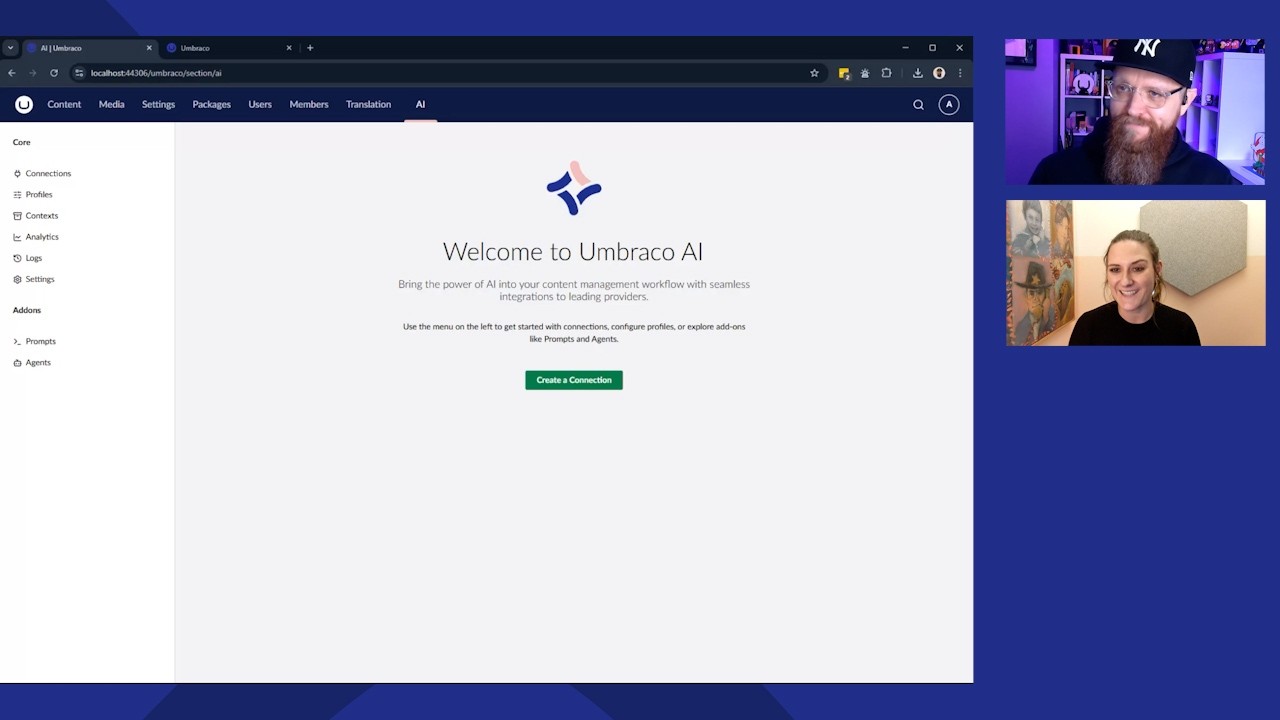Click the Analytics chart icon in sidebar
1280x720 pixels.
coord(17,237)
